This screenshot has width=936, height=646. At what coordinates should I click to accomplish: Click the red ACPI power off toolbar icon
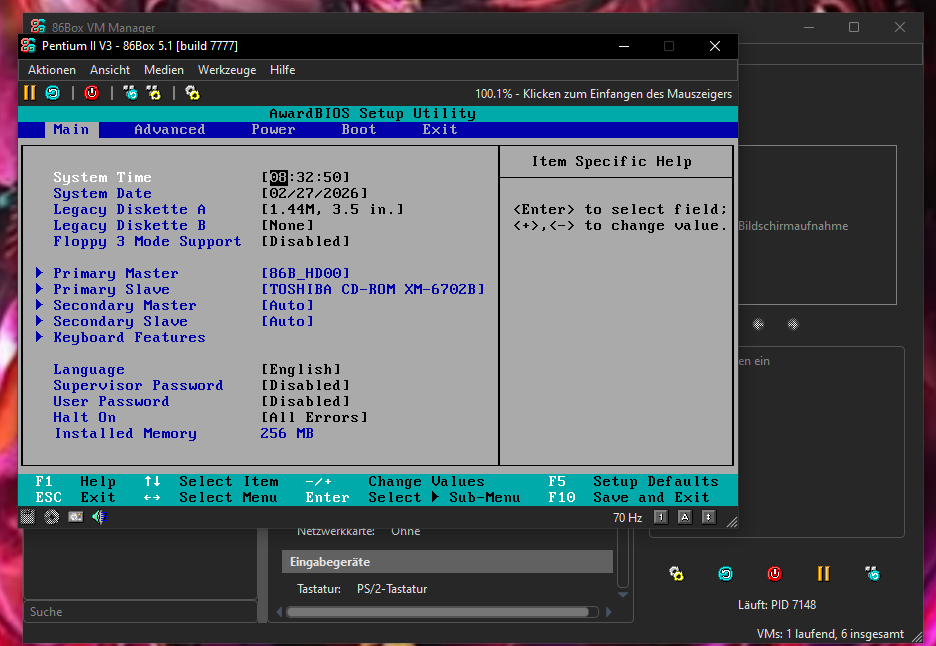tap(91, 93)
